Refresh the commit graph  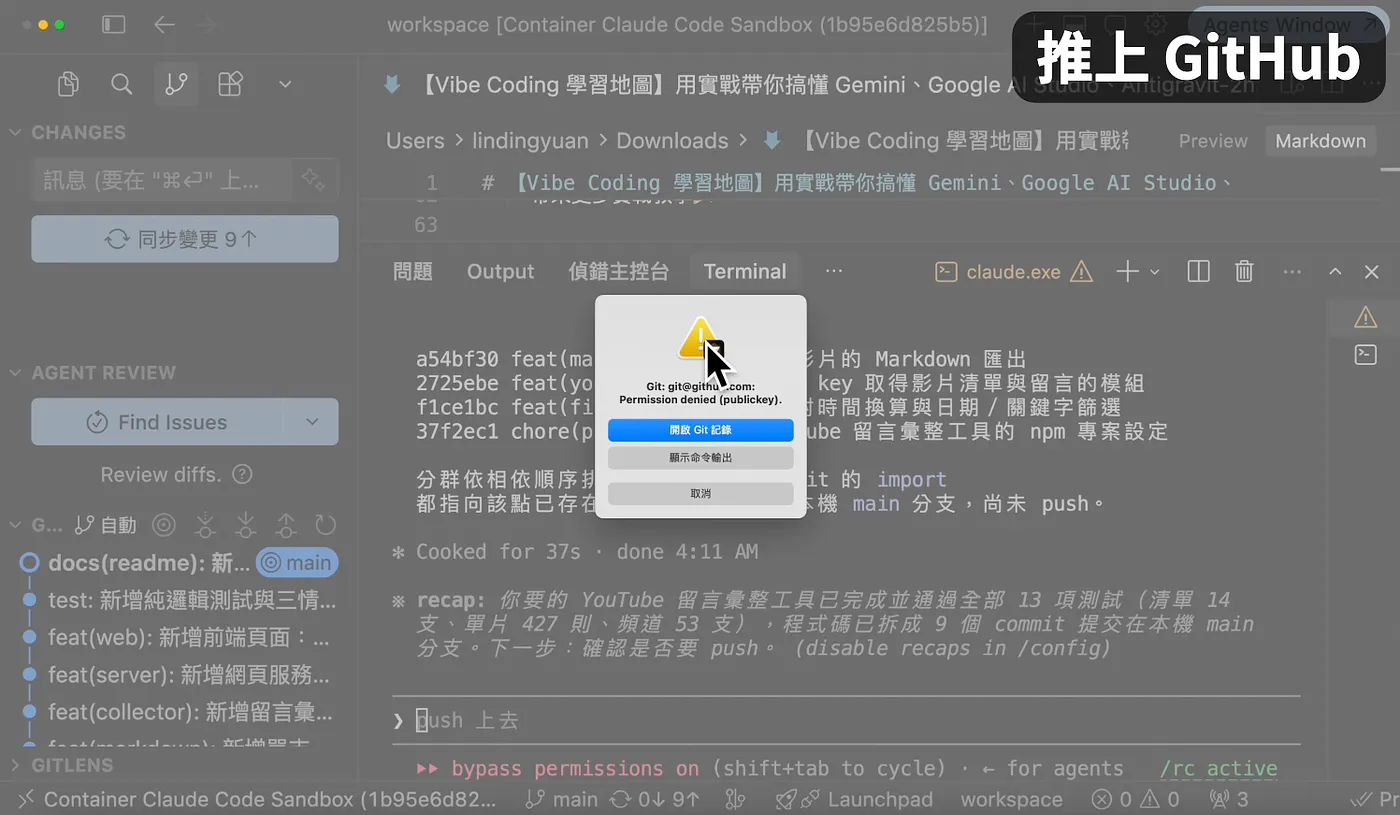pos(325,524)
